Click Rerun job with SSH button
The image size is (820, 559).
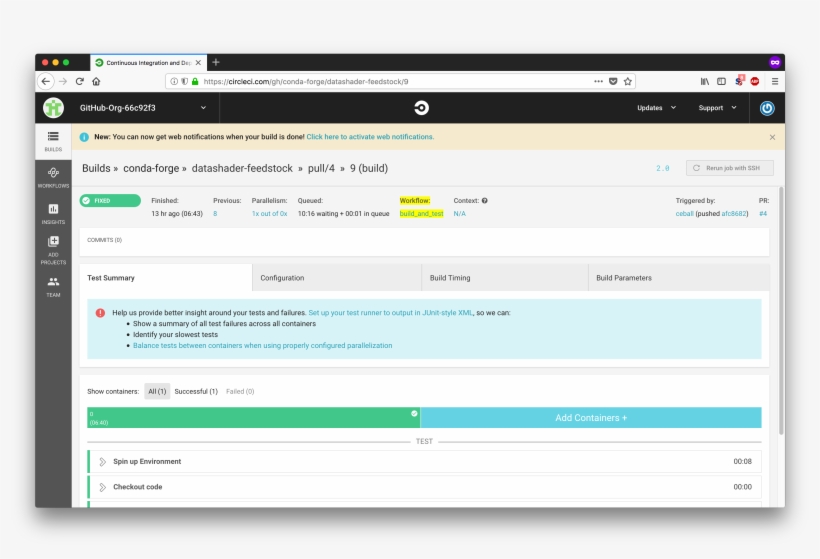729,168
